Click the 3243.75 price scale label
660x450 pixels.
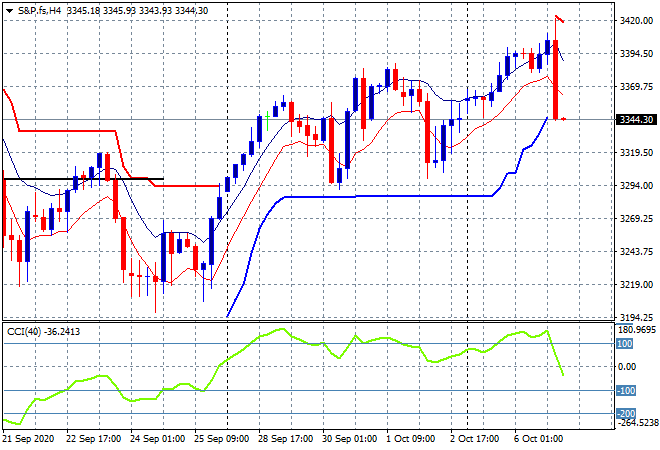point(636,252)
